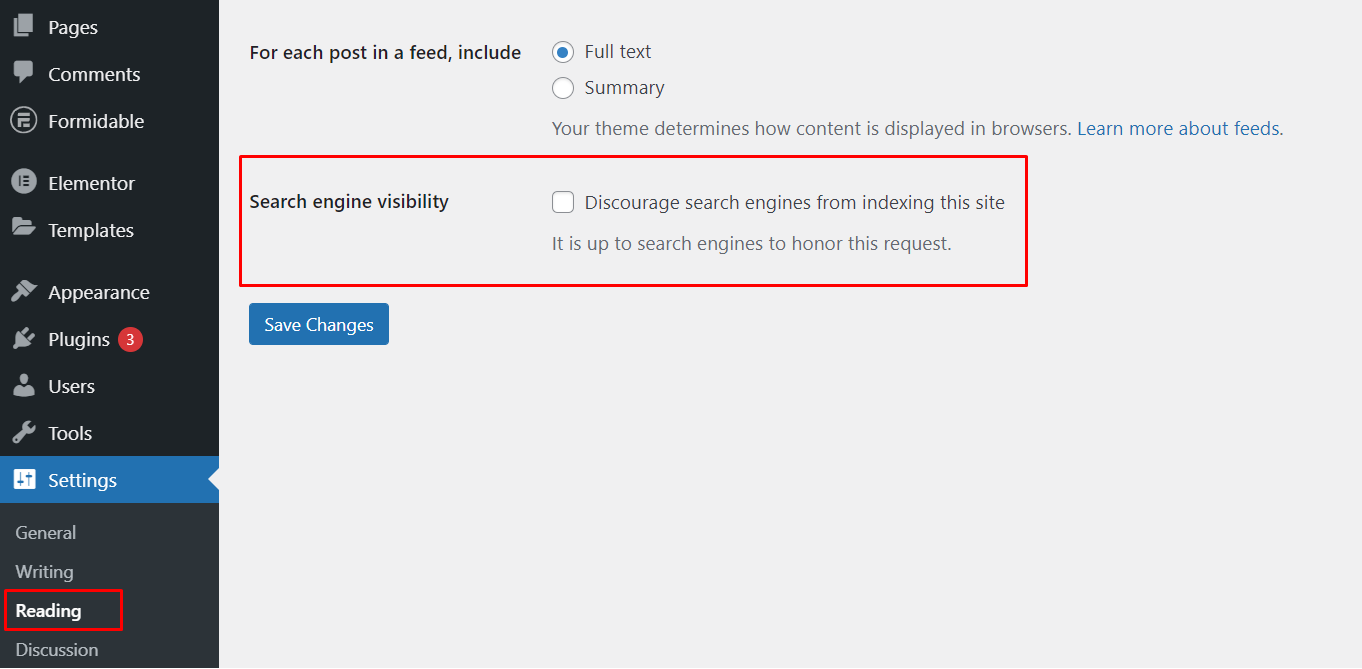Image resolution: width=1362 pixels, height=669 pixels.
Task: Go to the General settings page
Action: coord(45,532)
